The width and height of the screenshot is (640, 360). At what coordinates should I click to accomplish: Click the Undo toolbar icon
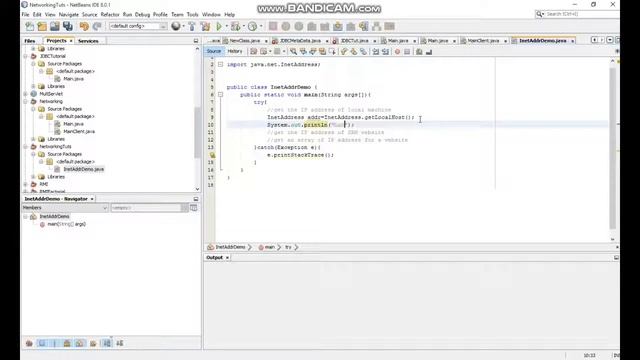pos(84,27)
